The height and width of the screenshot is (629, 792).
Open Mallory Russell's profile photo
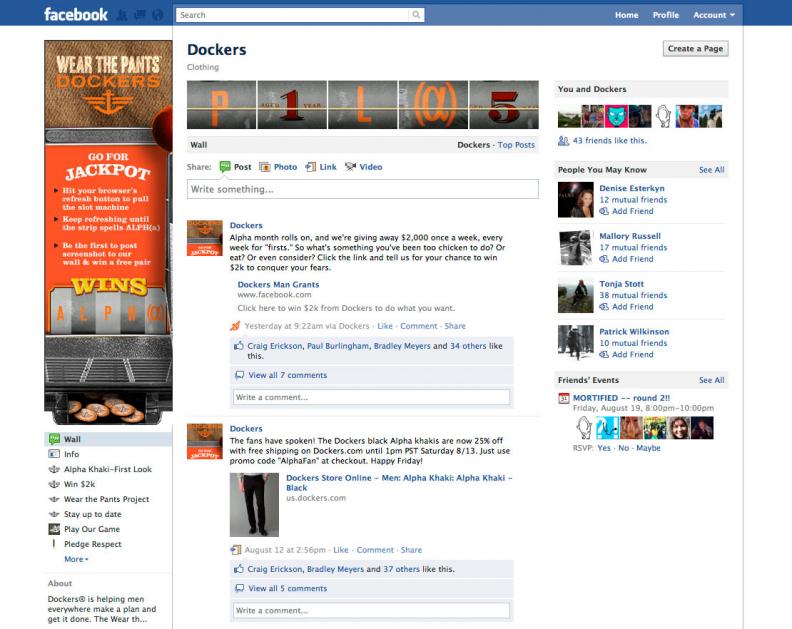[x=575, y=248]
